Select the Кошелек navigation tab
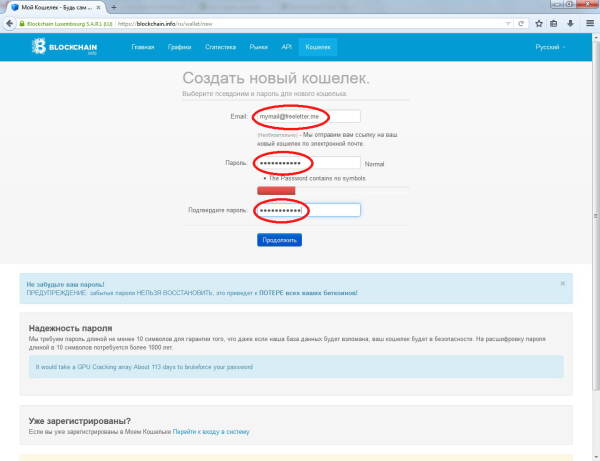This screenshot has width=600, height=461. (318, 47)
